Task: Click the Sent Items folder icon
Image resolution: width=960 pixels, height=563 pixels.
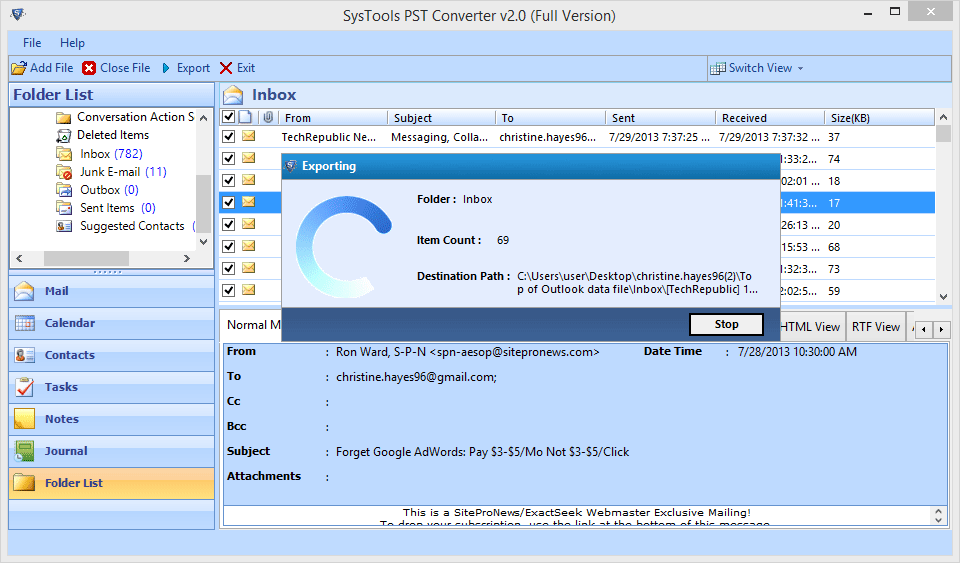Action: pyautogui.click(x=64, y=208)
